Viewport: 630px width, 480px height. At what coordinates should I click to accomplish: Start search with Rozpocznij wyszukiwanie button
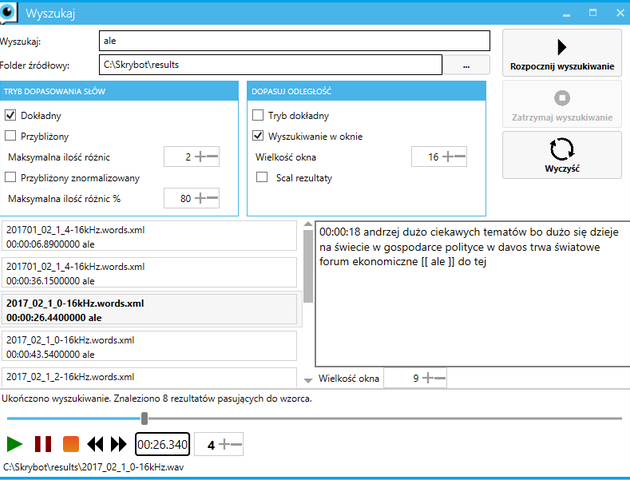click(562, 53)
